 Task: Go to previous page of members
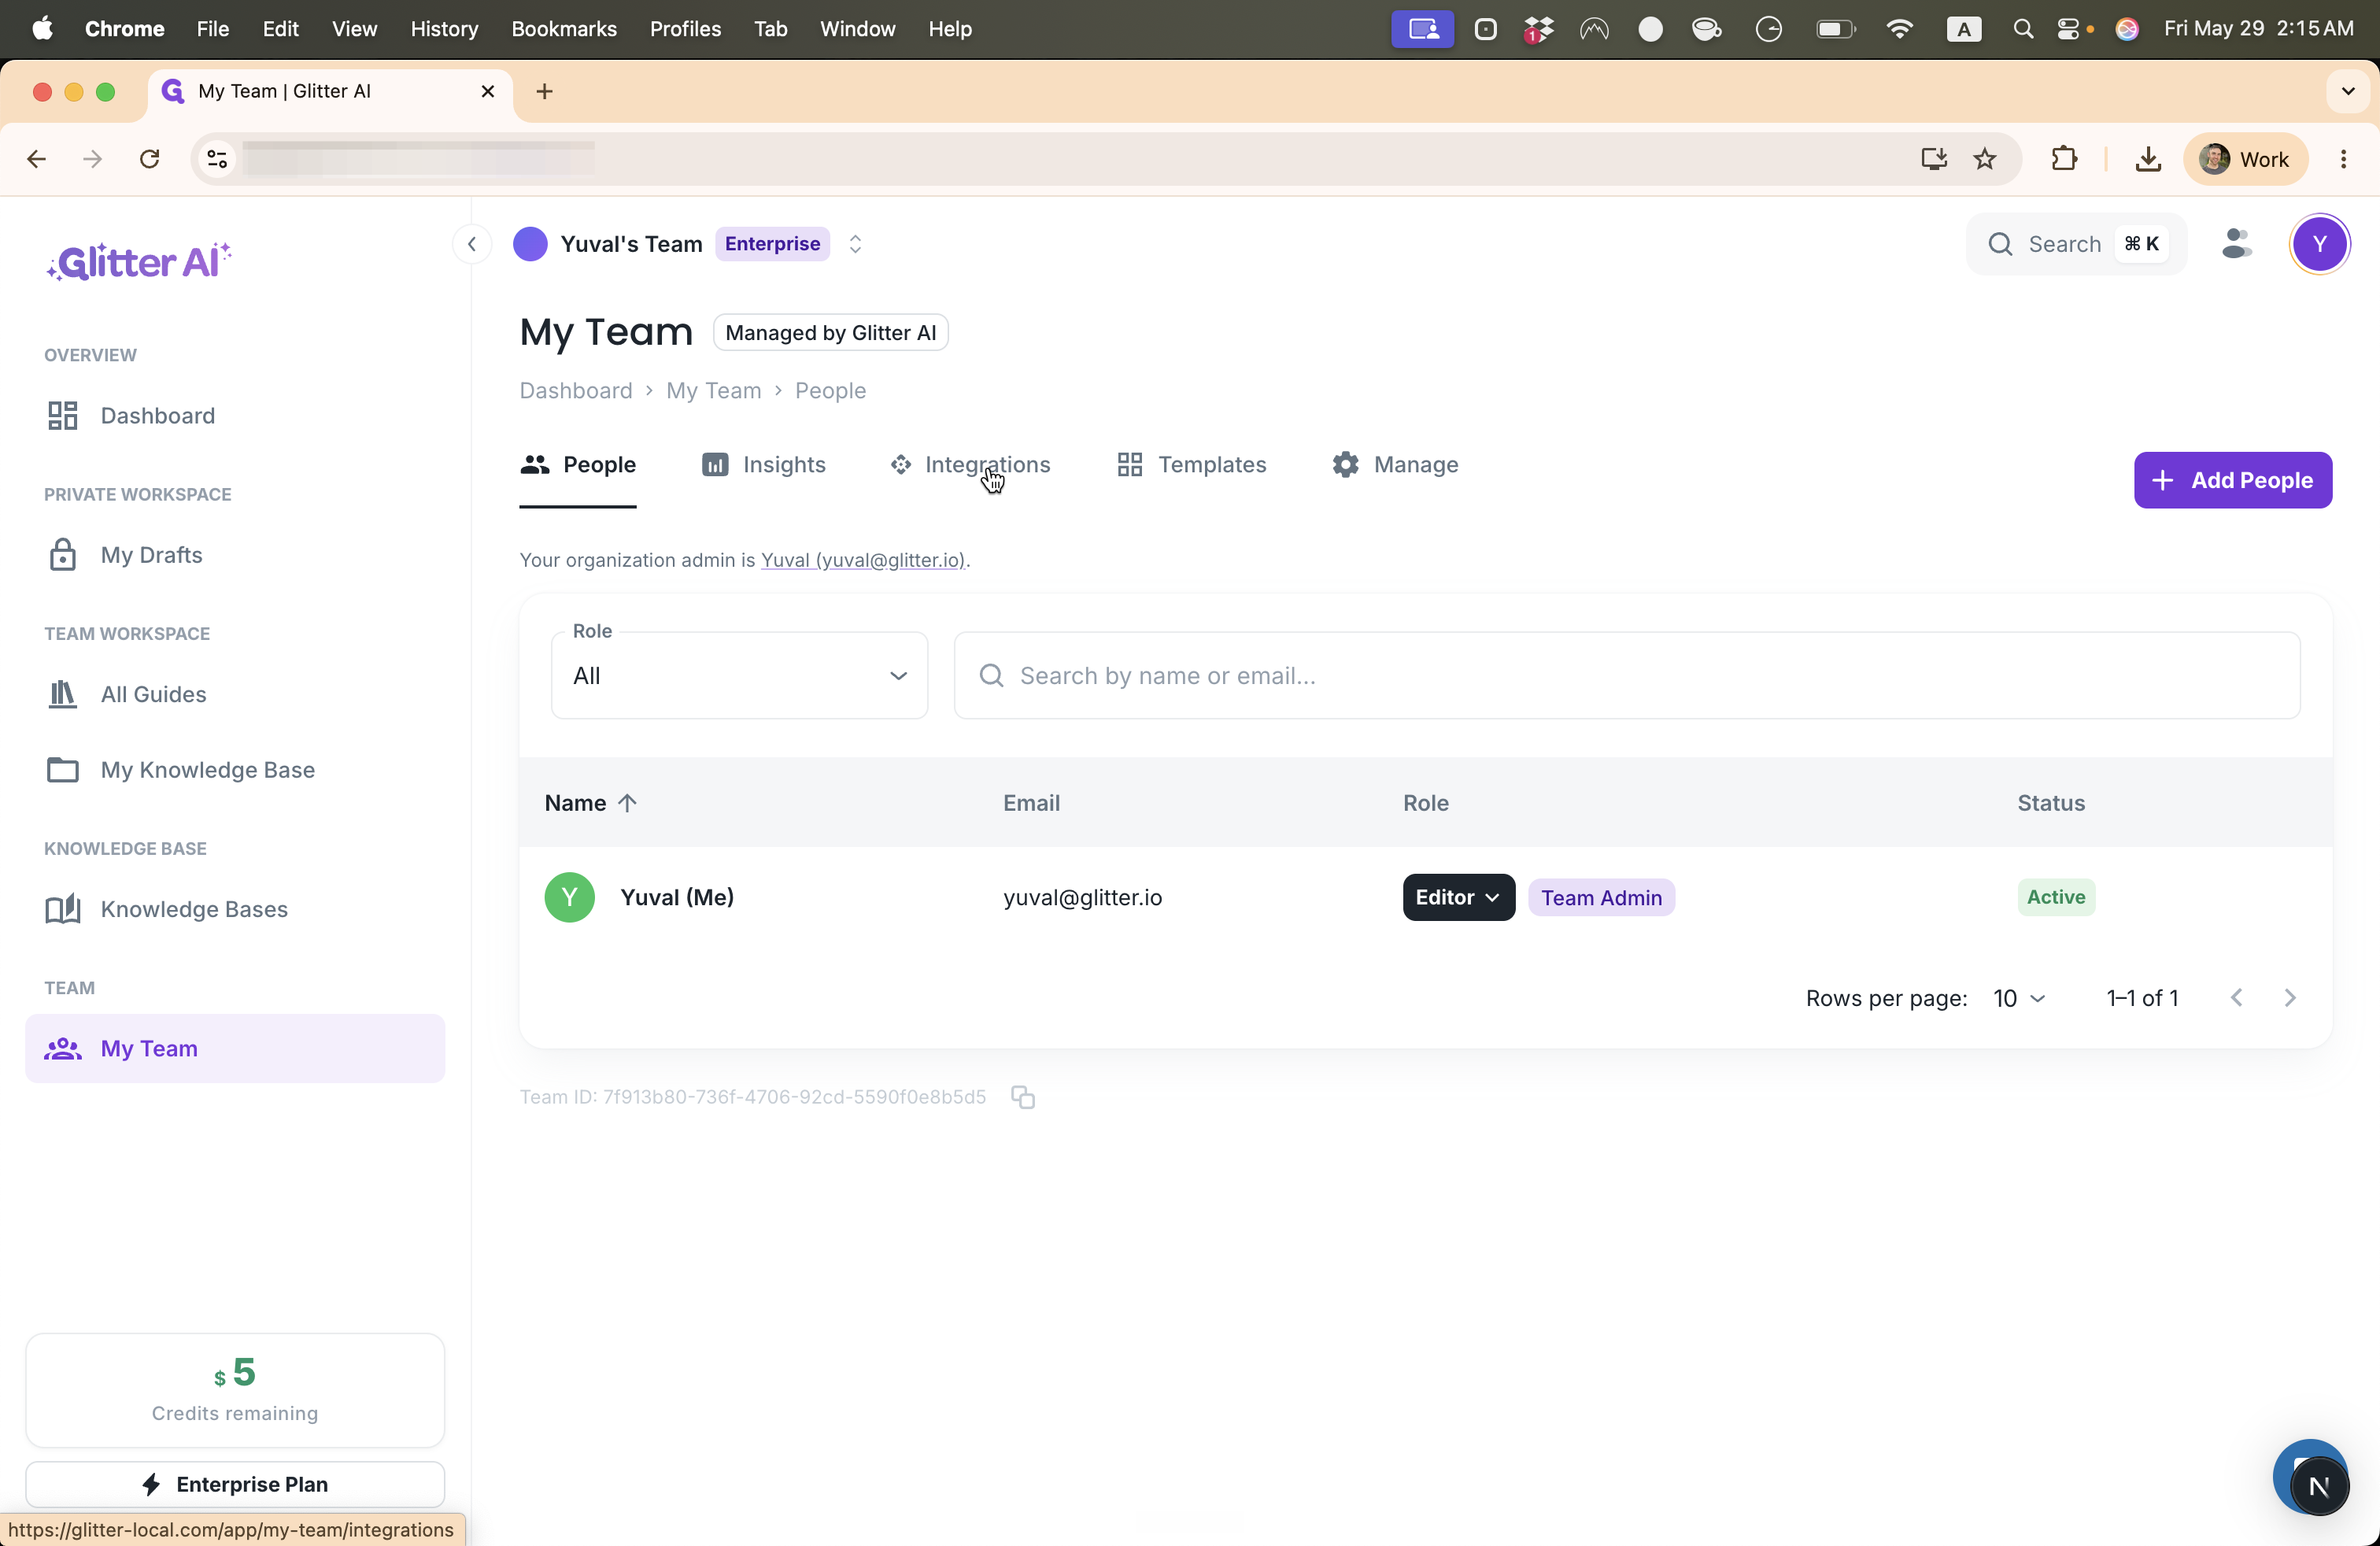[2237, 998]
